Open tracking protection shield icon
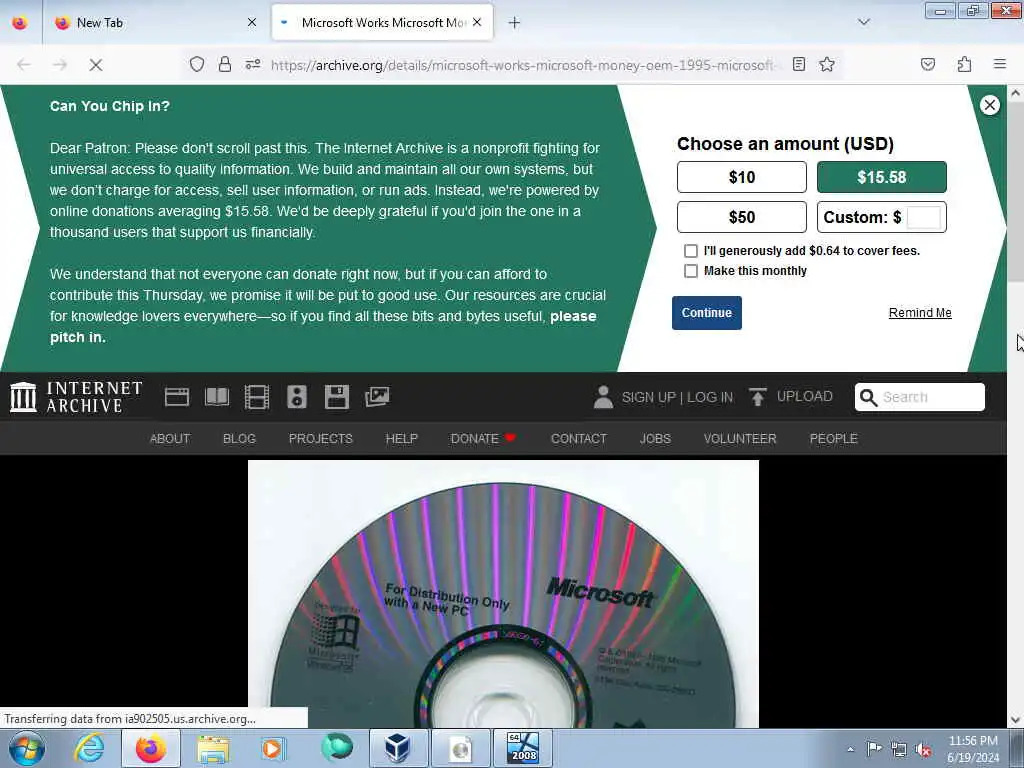 point(197,64)
